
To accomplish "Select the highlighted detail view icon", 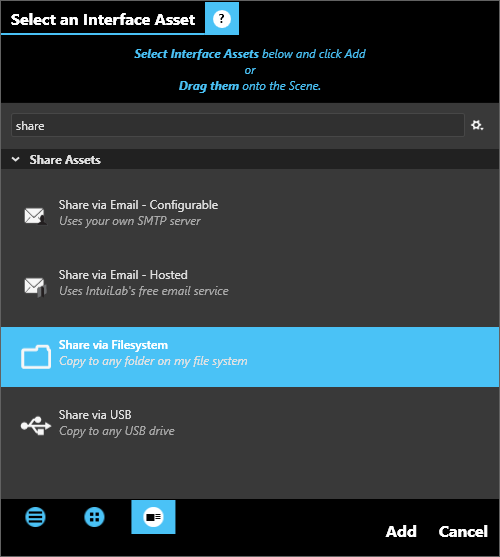I will (x=153, y=517).
